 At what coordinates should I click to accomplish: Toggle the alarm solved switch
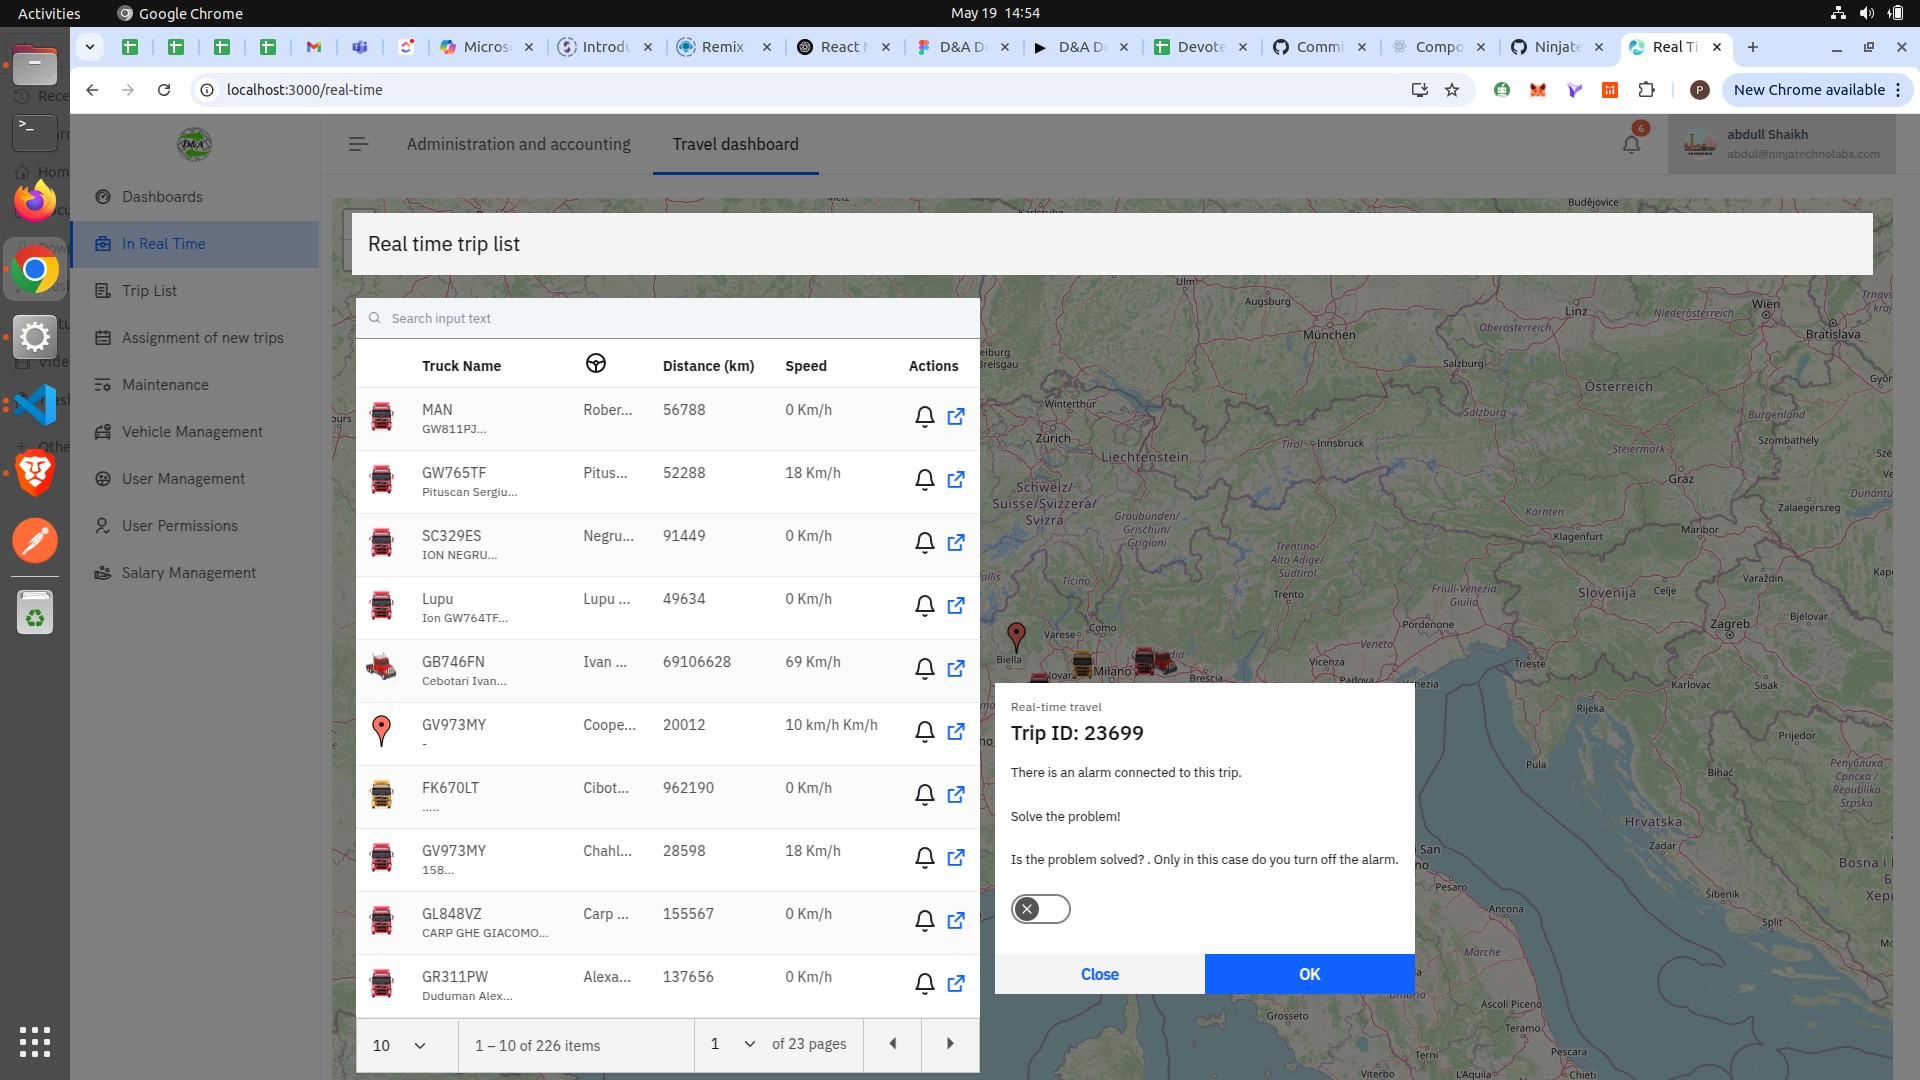(x=1040, y=909)
